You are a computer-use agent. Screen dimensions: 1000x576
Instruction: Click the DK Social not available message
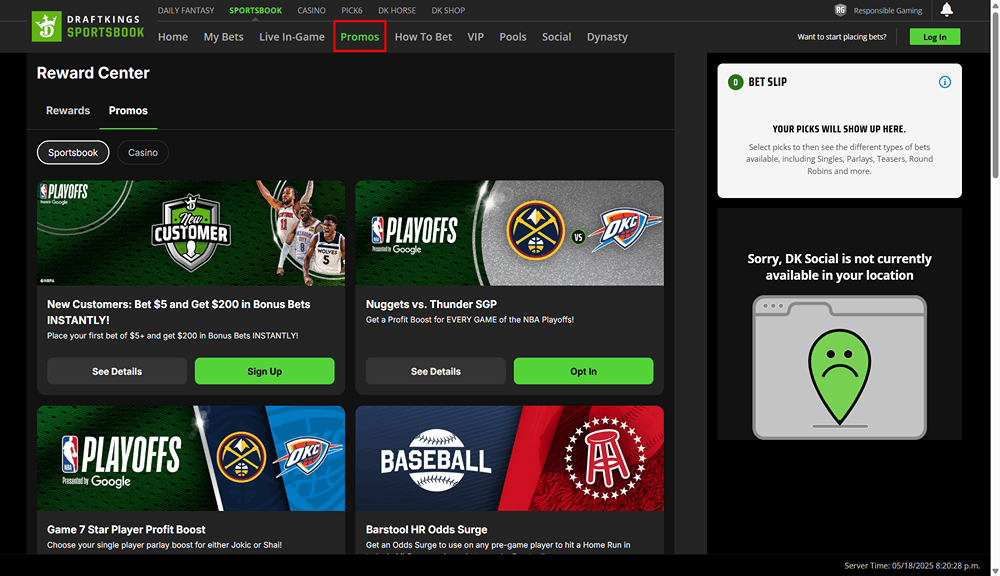[x=839, y=267]
